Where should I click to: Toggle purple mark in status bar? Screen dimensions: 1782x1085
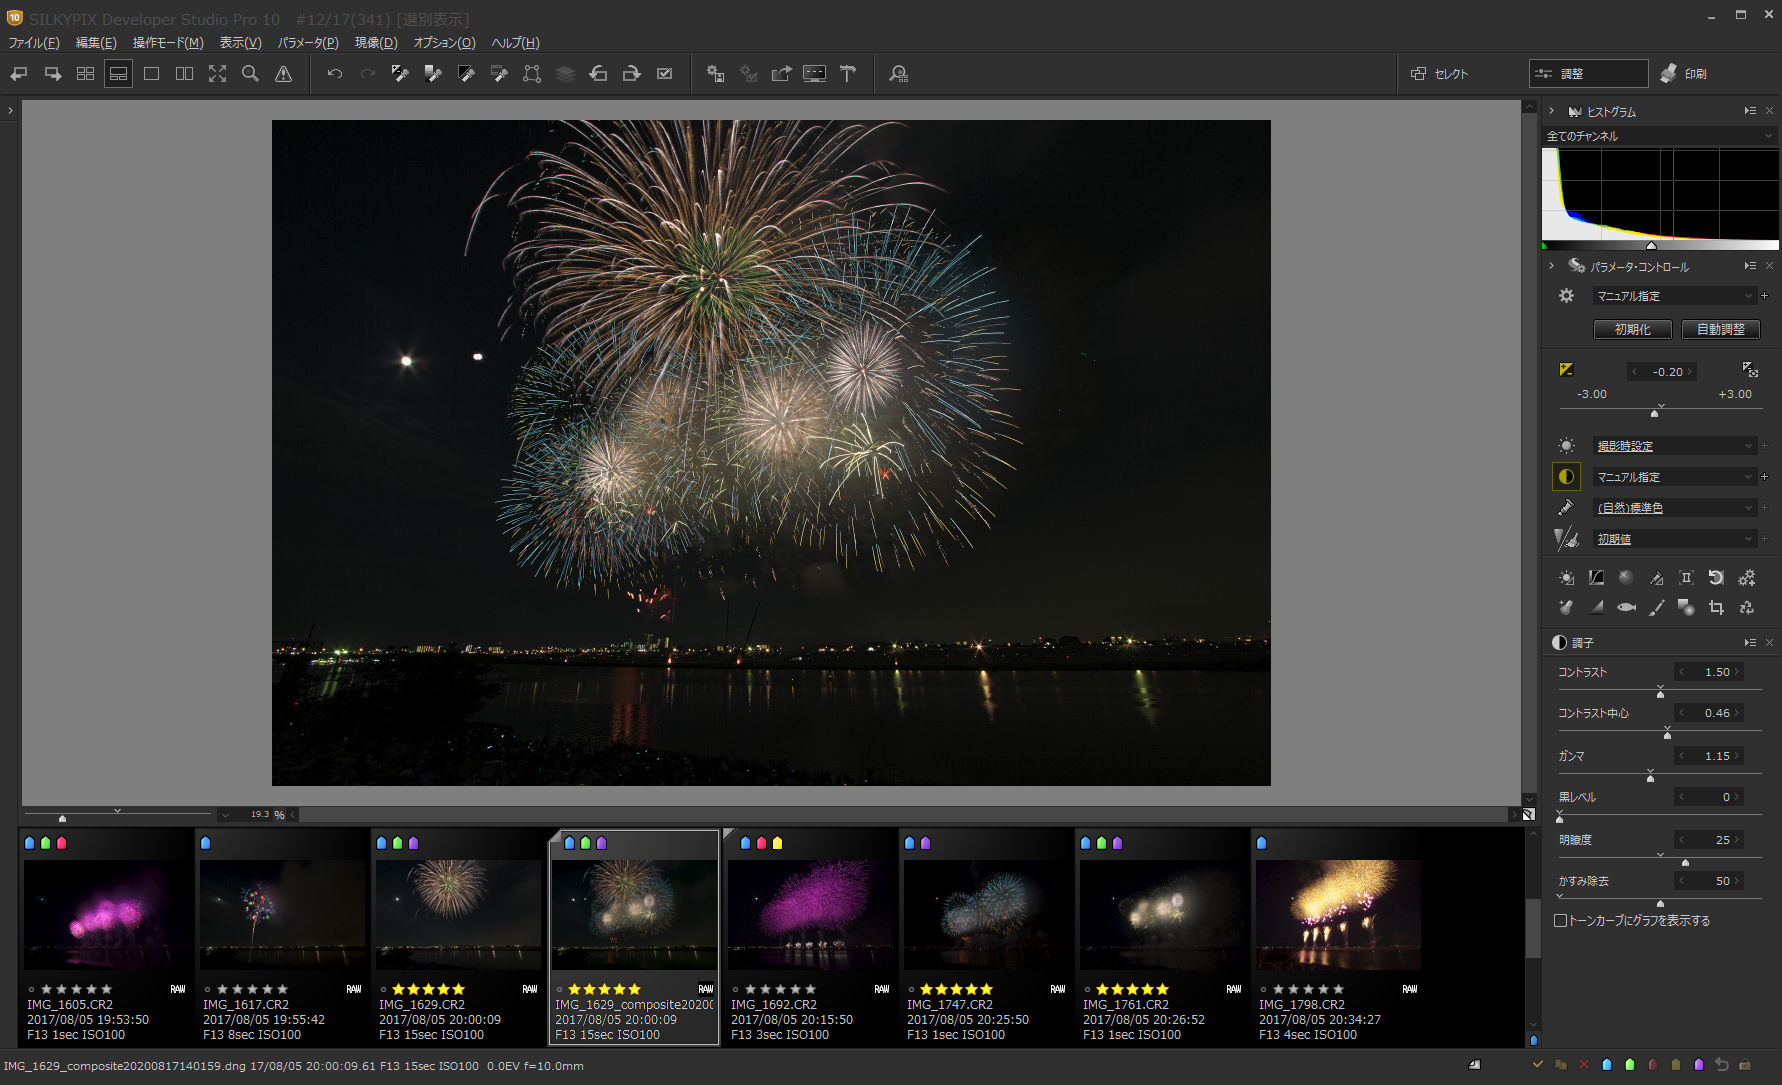(x=1699, y=1065)
